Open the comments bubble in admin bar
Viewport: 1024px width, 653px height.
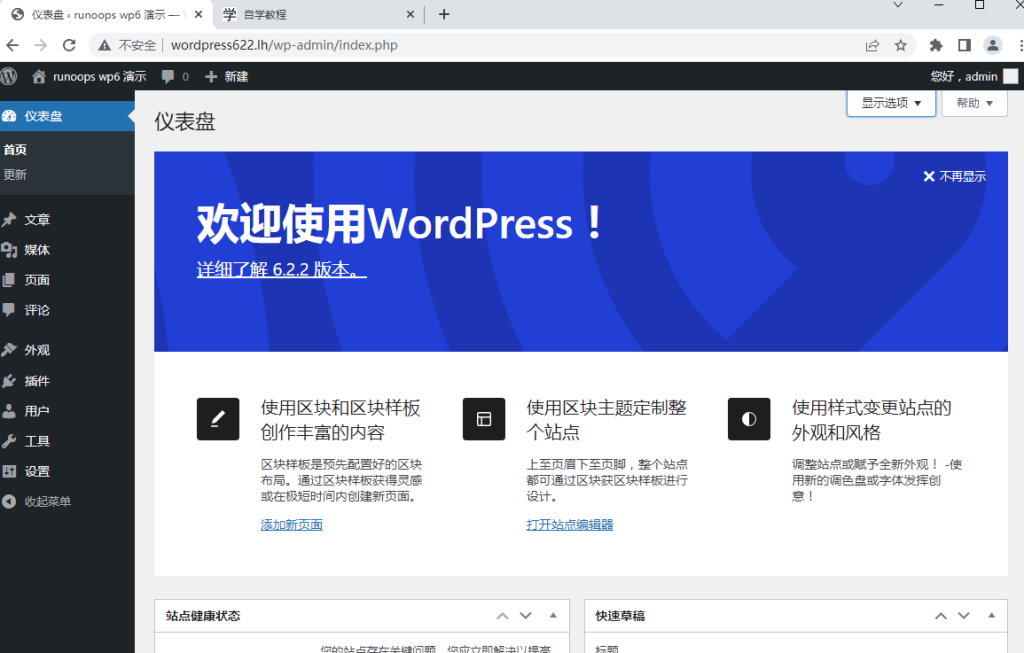pos(174,76)
